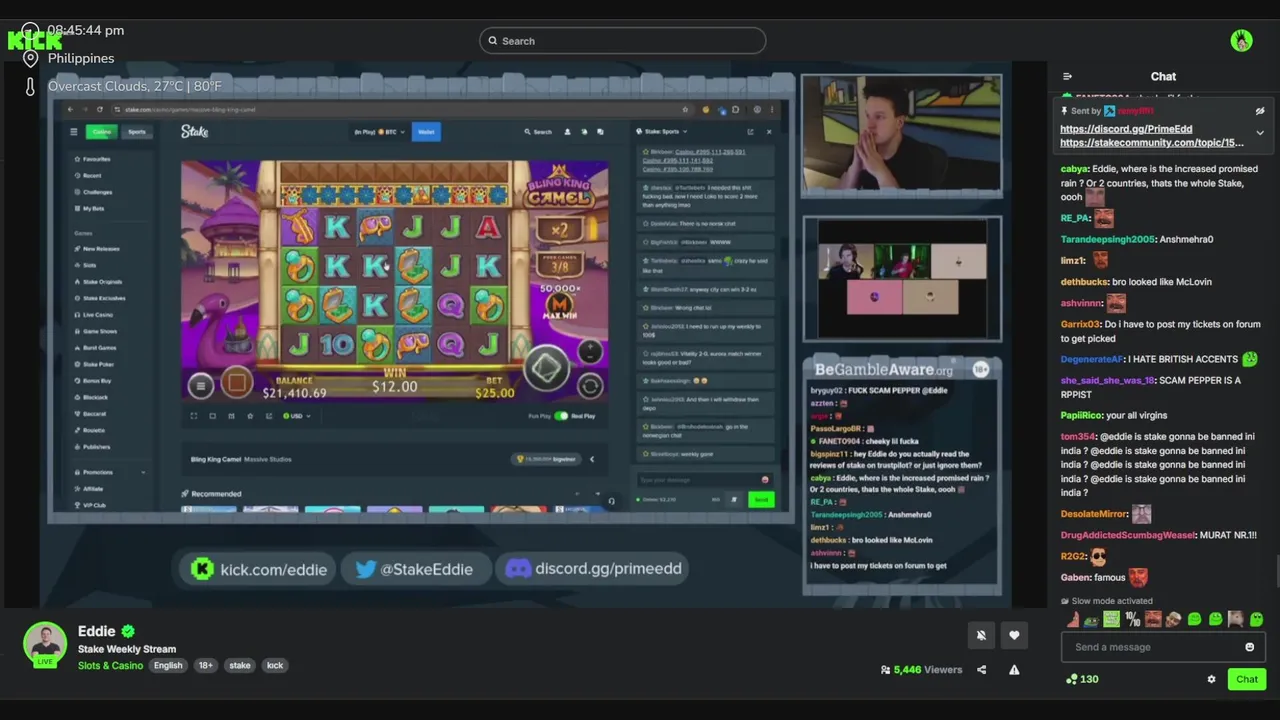Click blue Wallet button in Stake window
This screenshot has height=720, width=1280.
coord(426,132)
